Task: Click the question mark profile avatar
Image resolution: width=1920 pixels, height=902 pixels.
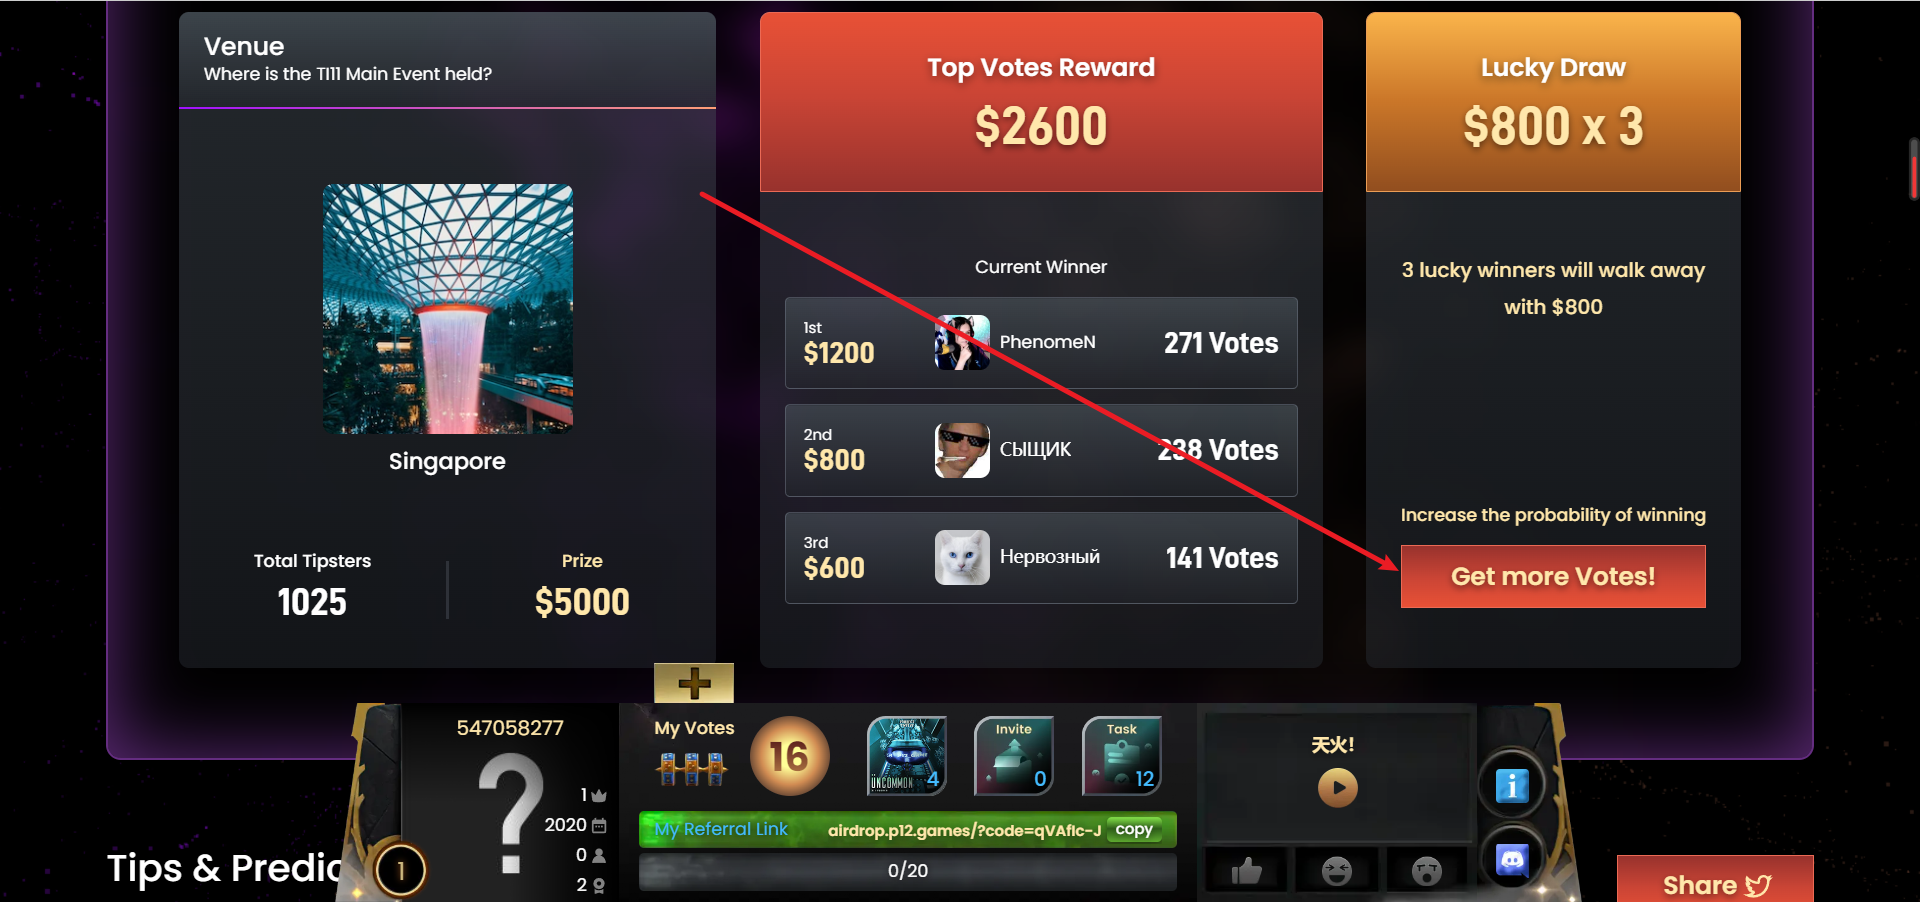Action: (511, 812)
